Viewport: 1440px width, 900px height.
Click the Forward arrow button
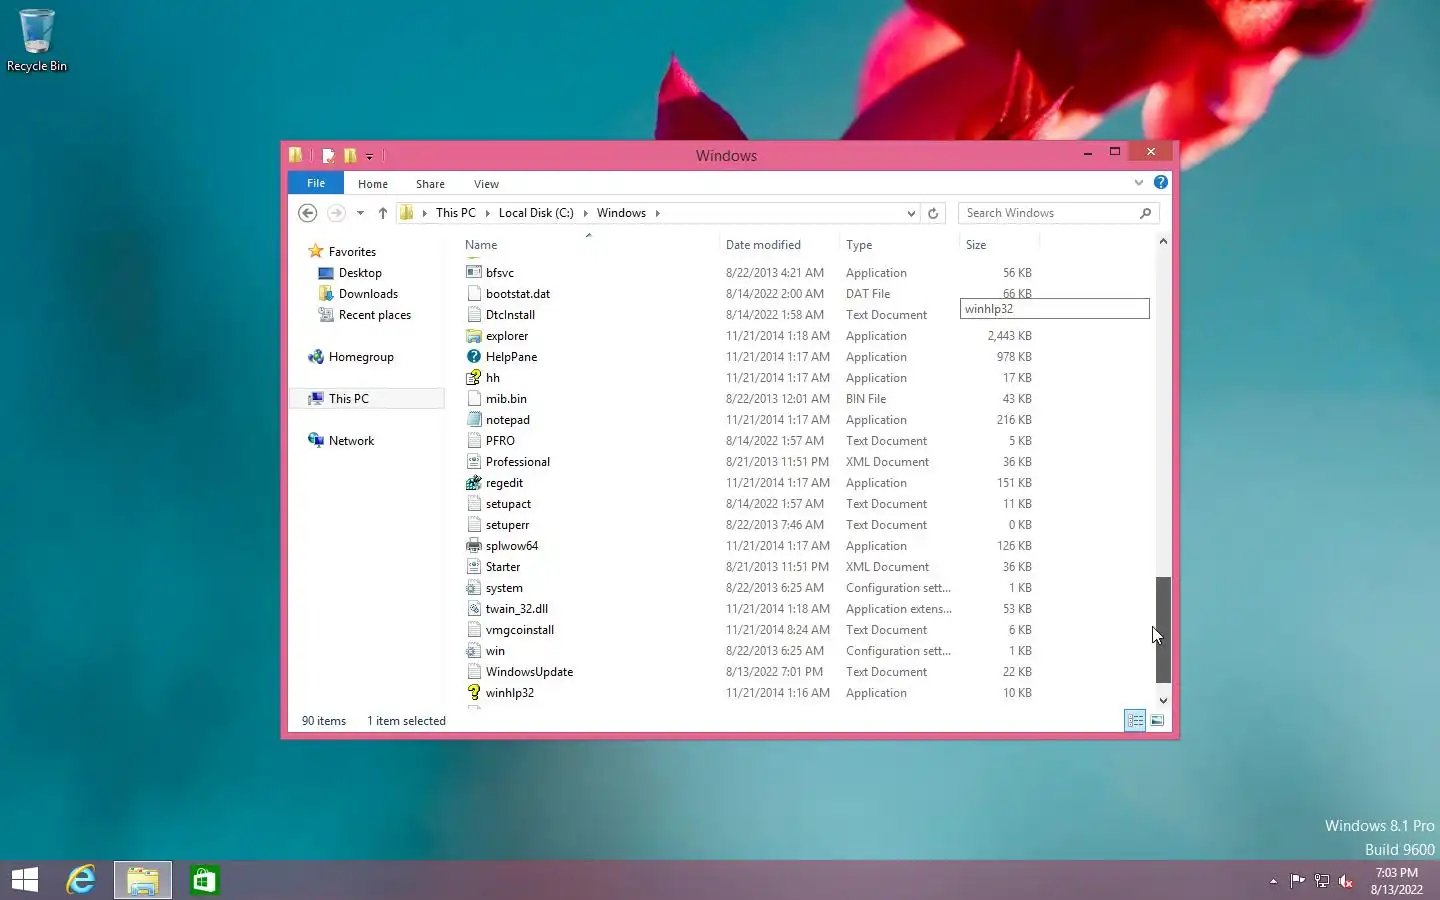pos(337,213)
